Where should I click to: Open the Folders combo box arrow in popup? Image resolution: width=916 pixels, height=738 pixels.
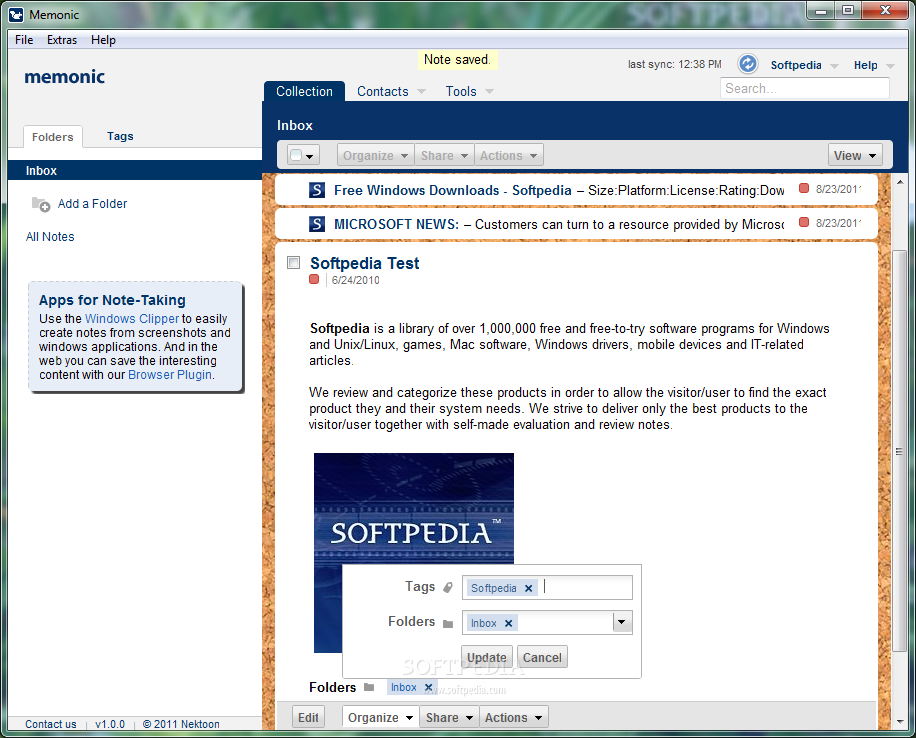pyautogui.click(x=622, y=622)
